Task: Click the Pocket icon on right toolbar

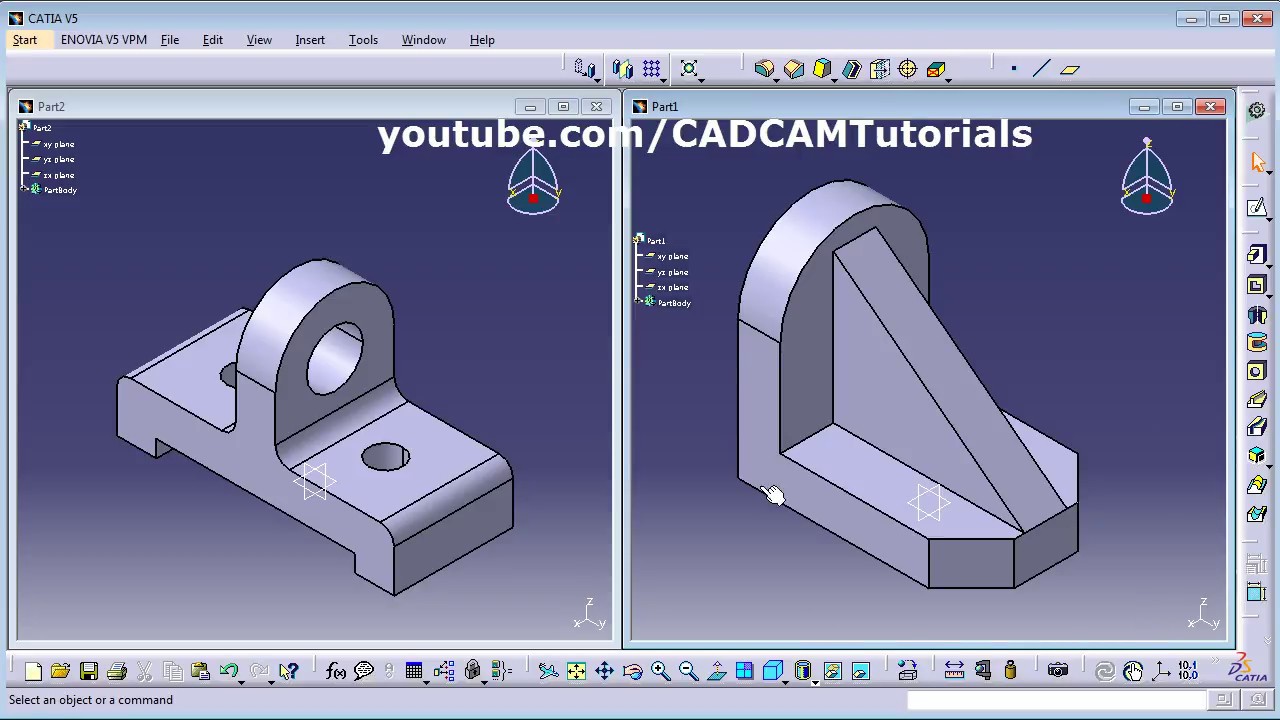Action: click(1257, 286)
